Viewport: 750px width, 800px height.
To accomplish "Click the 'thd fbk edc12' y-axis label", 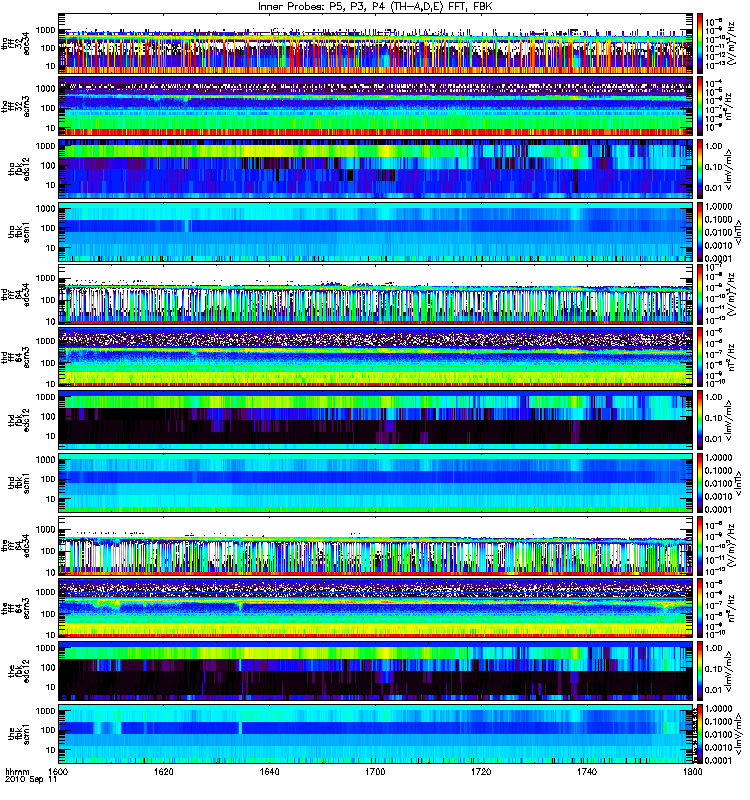I will pyautogui.click(x=18, y=420).
